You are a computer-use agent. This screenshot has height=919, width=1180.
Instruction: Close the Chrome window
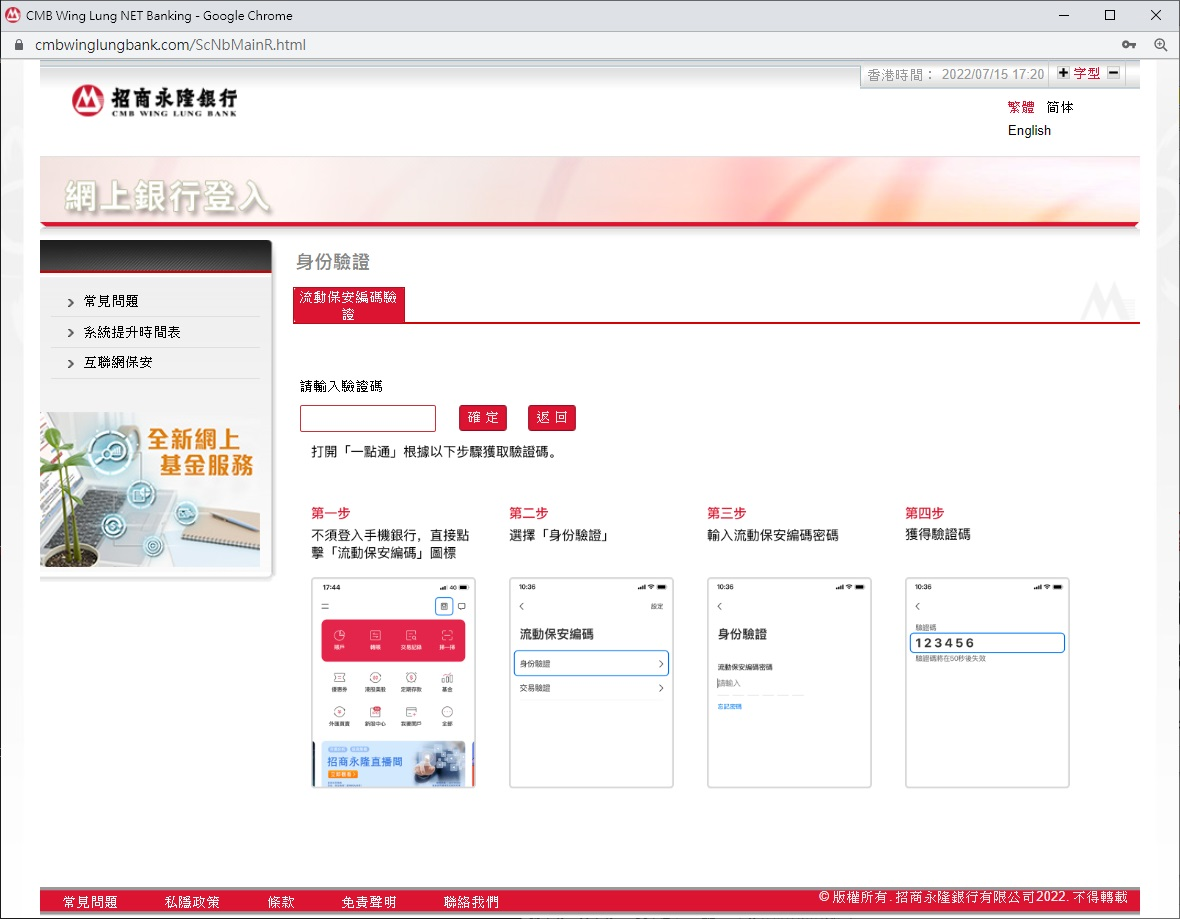[x=1156, y=15]
